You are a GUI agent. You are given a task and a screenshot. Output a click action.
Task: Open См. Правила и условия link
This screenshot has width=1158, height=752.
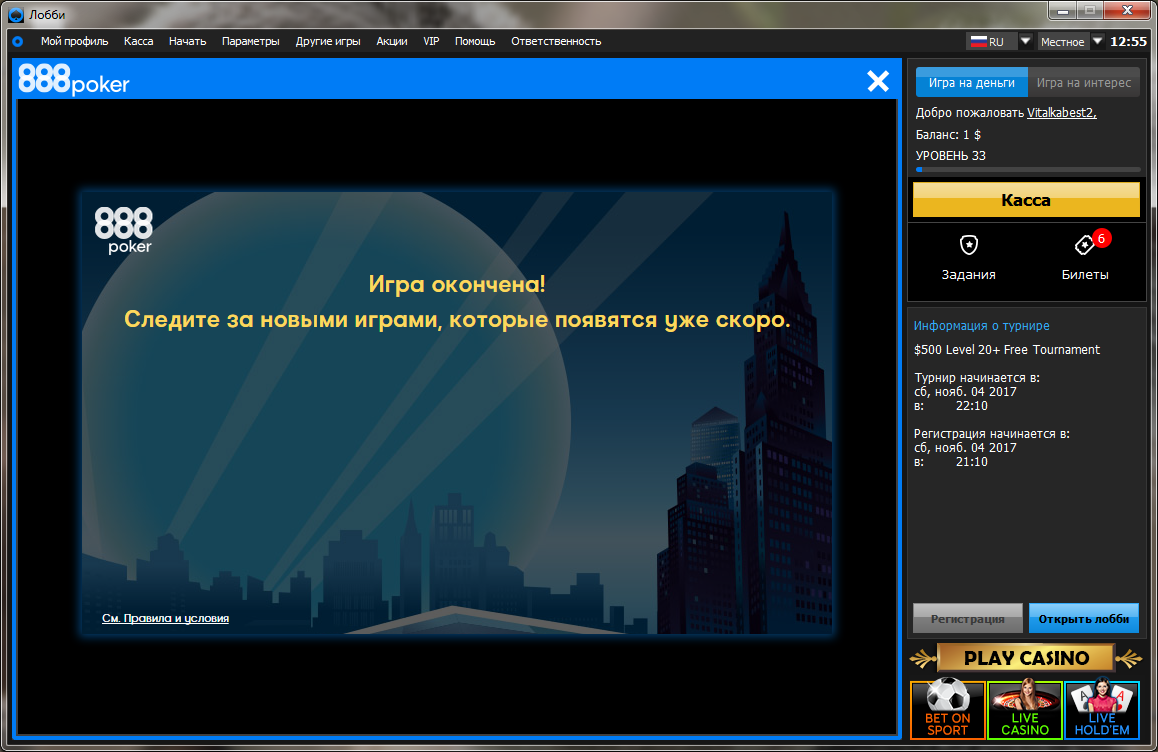tap(165, 618)
